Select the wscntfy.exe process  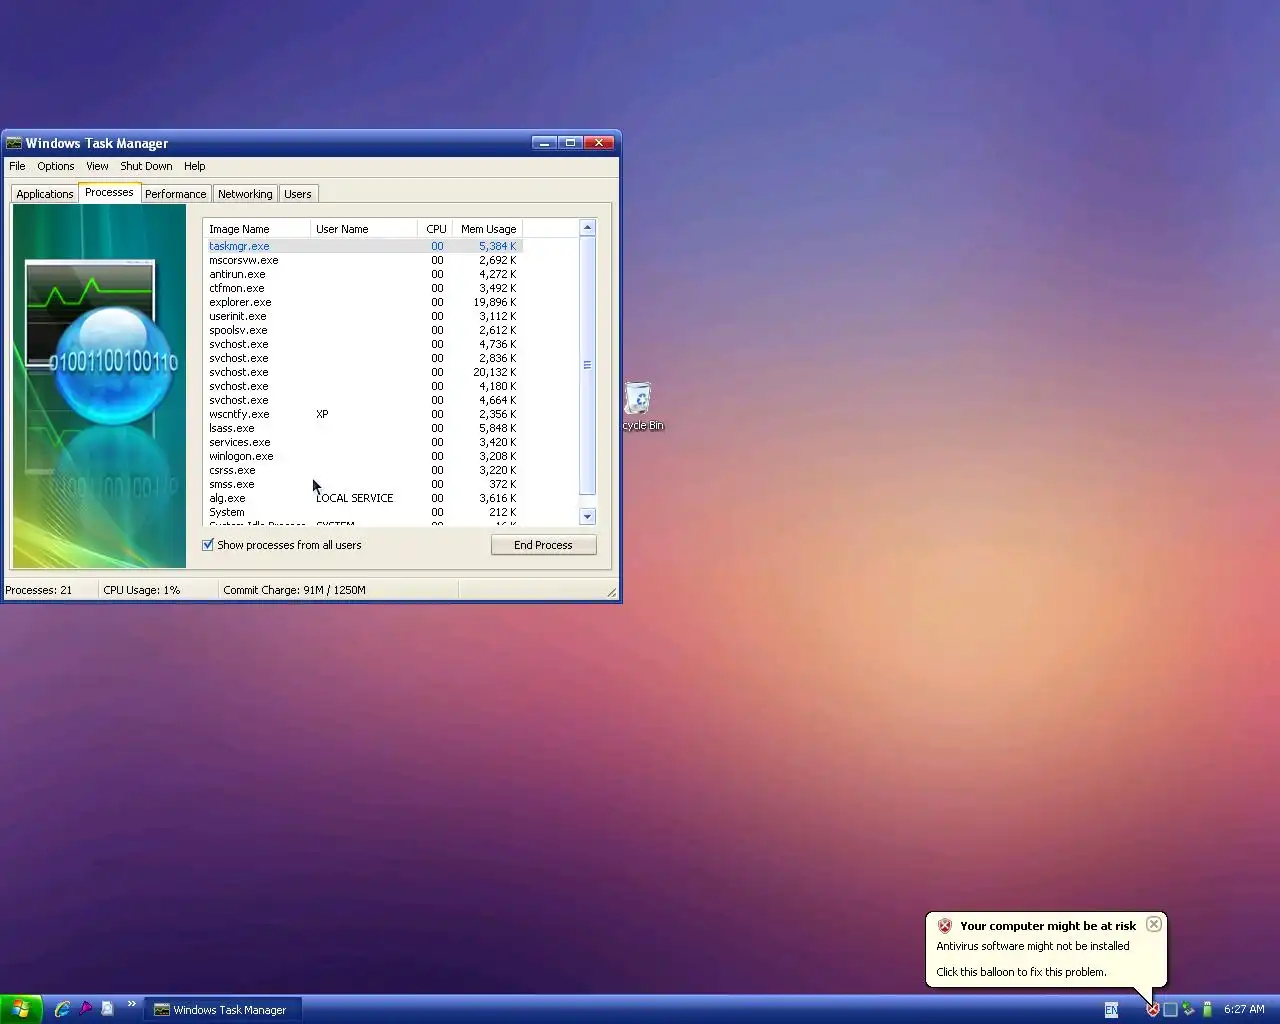[363, 414]
